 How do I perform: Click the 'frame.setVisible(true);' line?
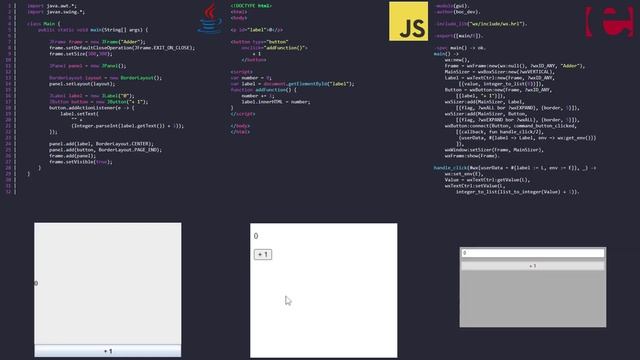[81, 162]
